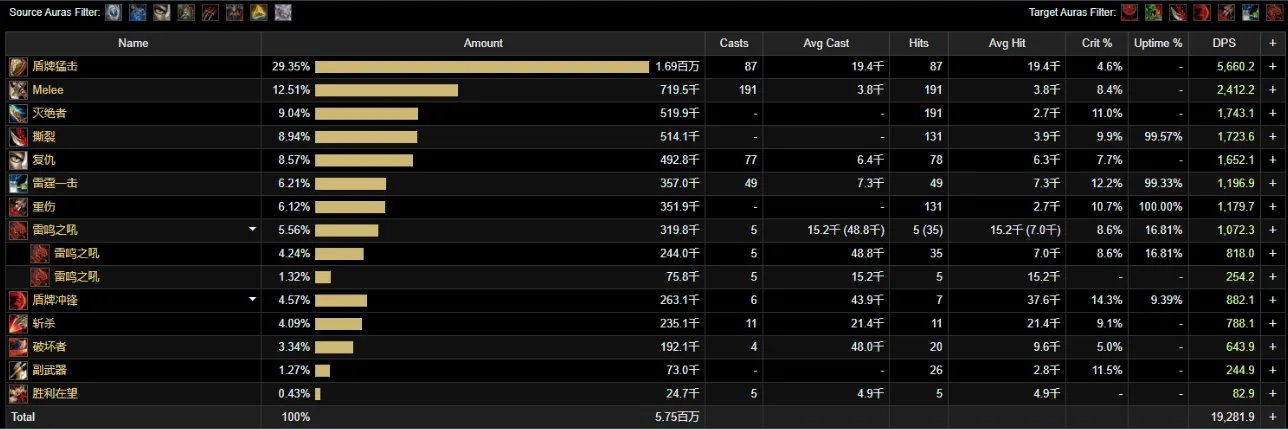Viewport: 1288px width, 429px height.
Task: Click the 盾牌猛击 ability icon
Action: point(18,67)
